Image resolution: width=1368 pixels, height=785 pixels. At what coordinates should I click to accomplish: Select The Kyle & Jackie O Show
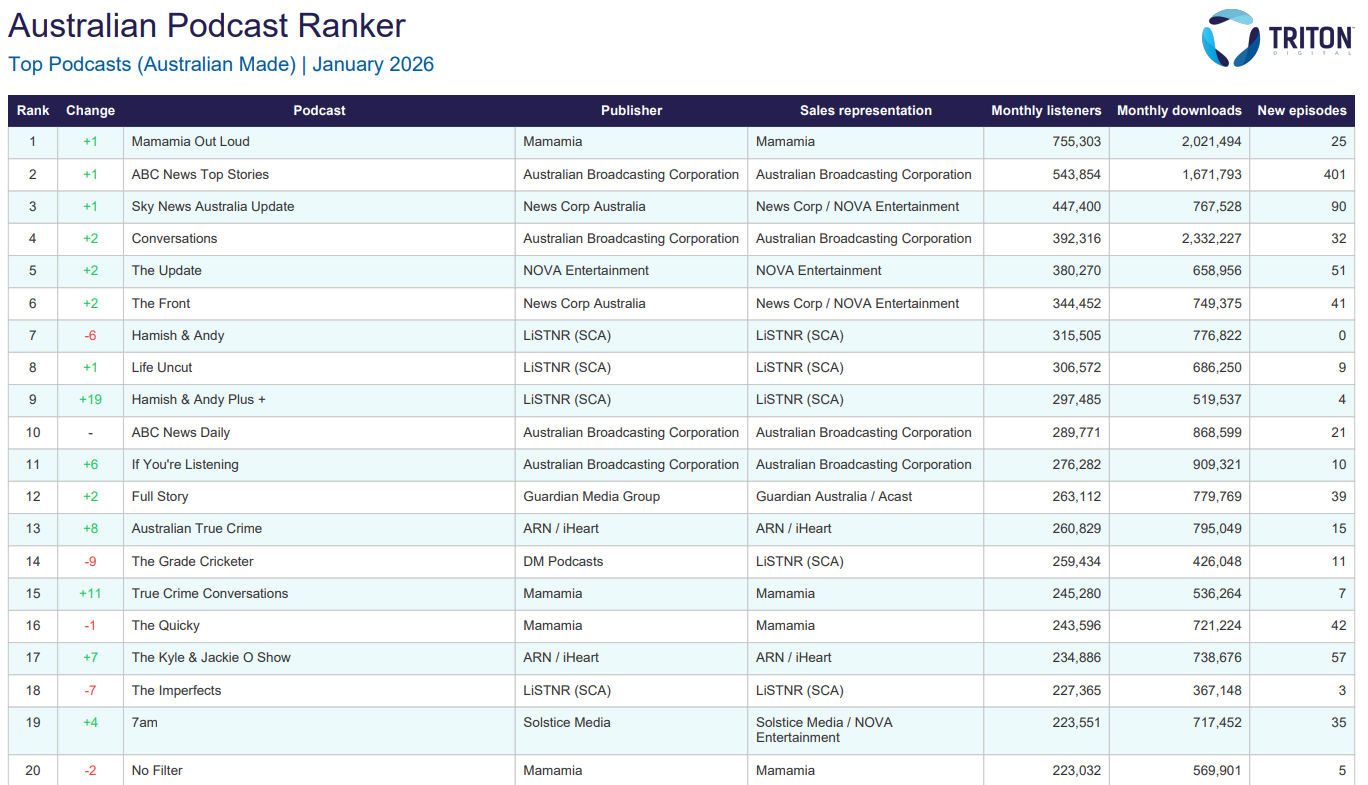click(211, 657)
